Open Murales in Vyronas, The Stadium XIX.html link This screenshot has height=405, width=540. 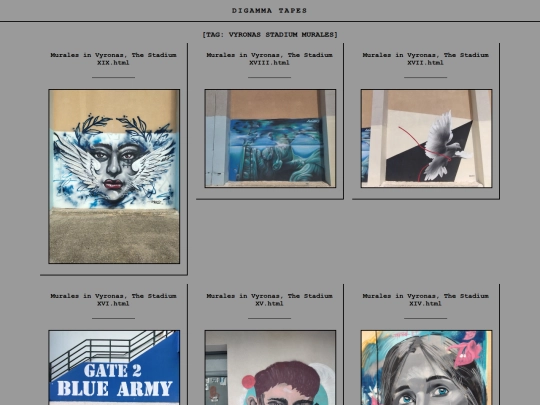113,59
